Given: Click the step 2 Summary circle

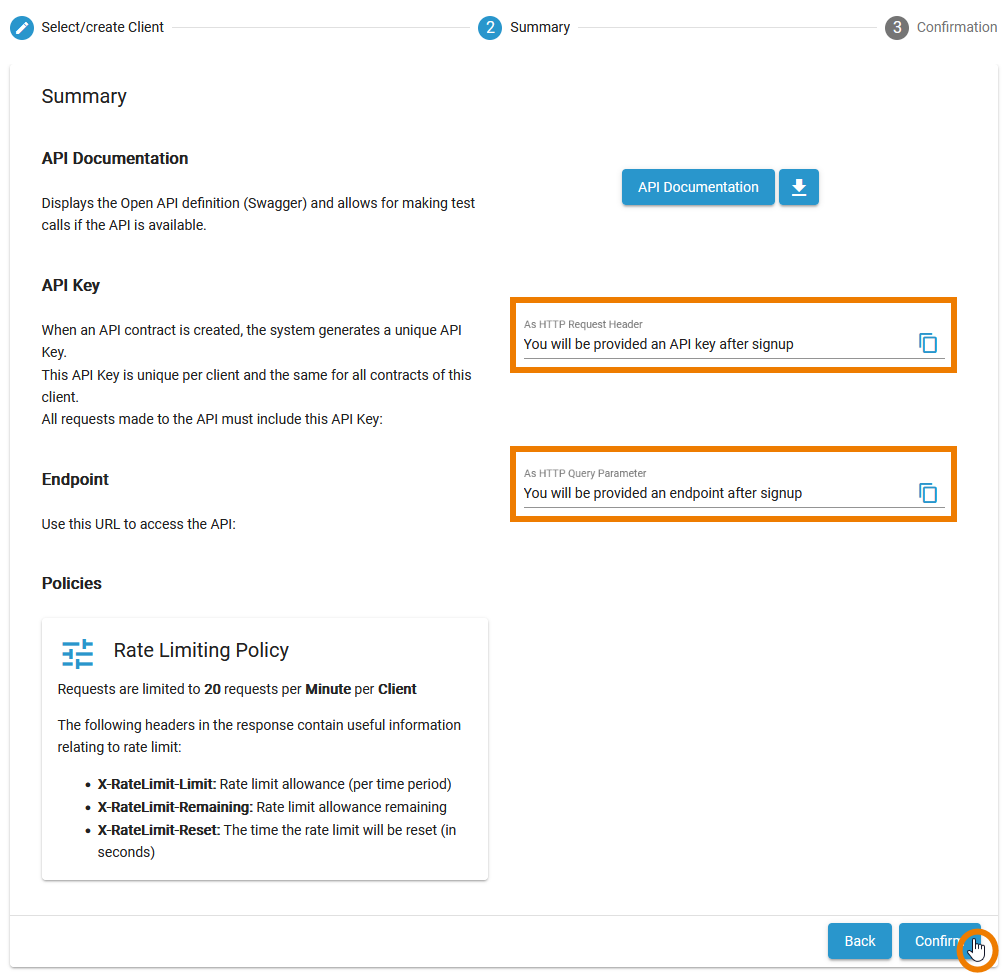Looking at the screenshot, I should click(489, 27).
